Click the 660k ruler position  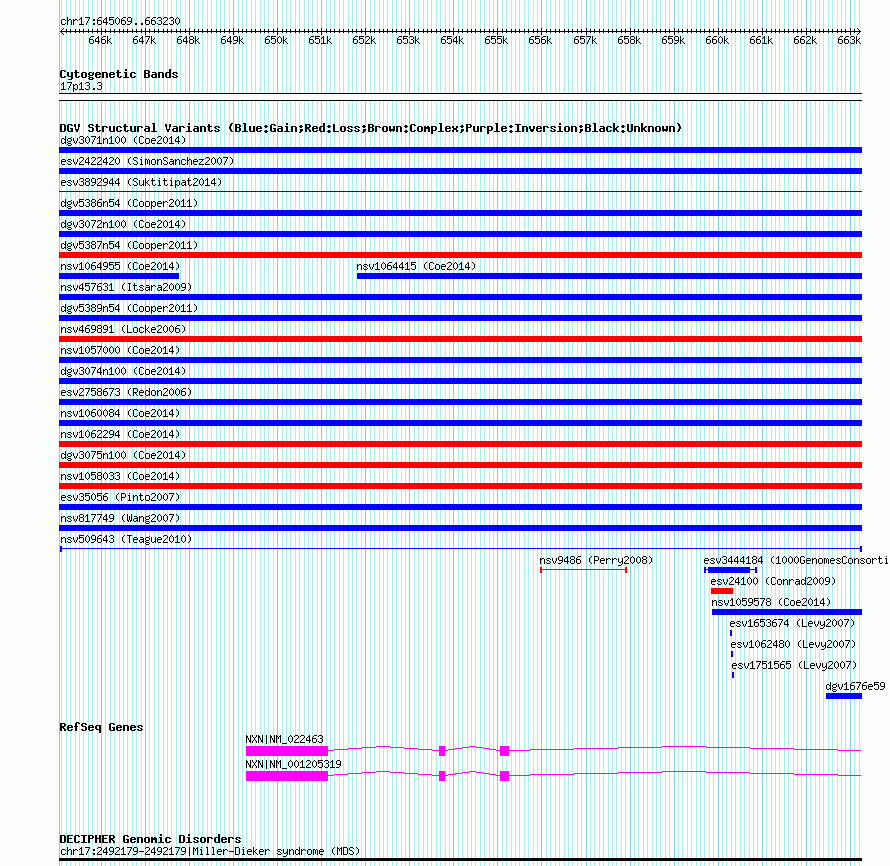717,40
